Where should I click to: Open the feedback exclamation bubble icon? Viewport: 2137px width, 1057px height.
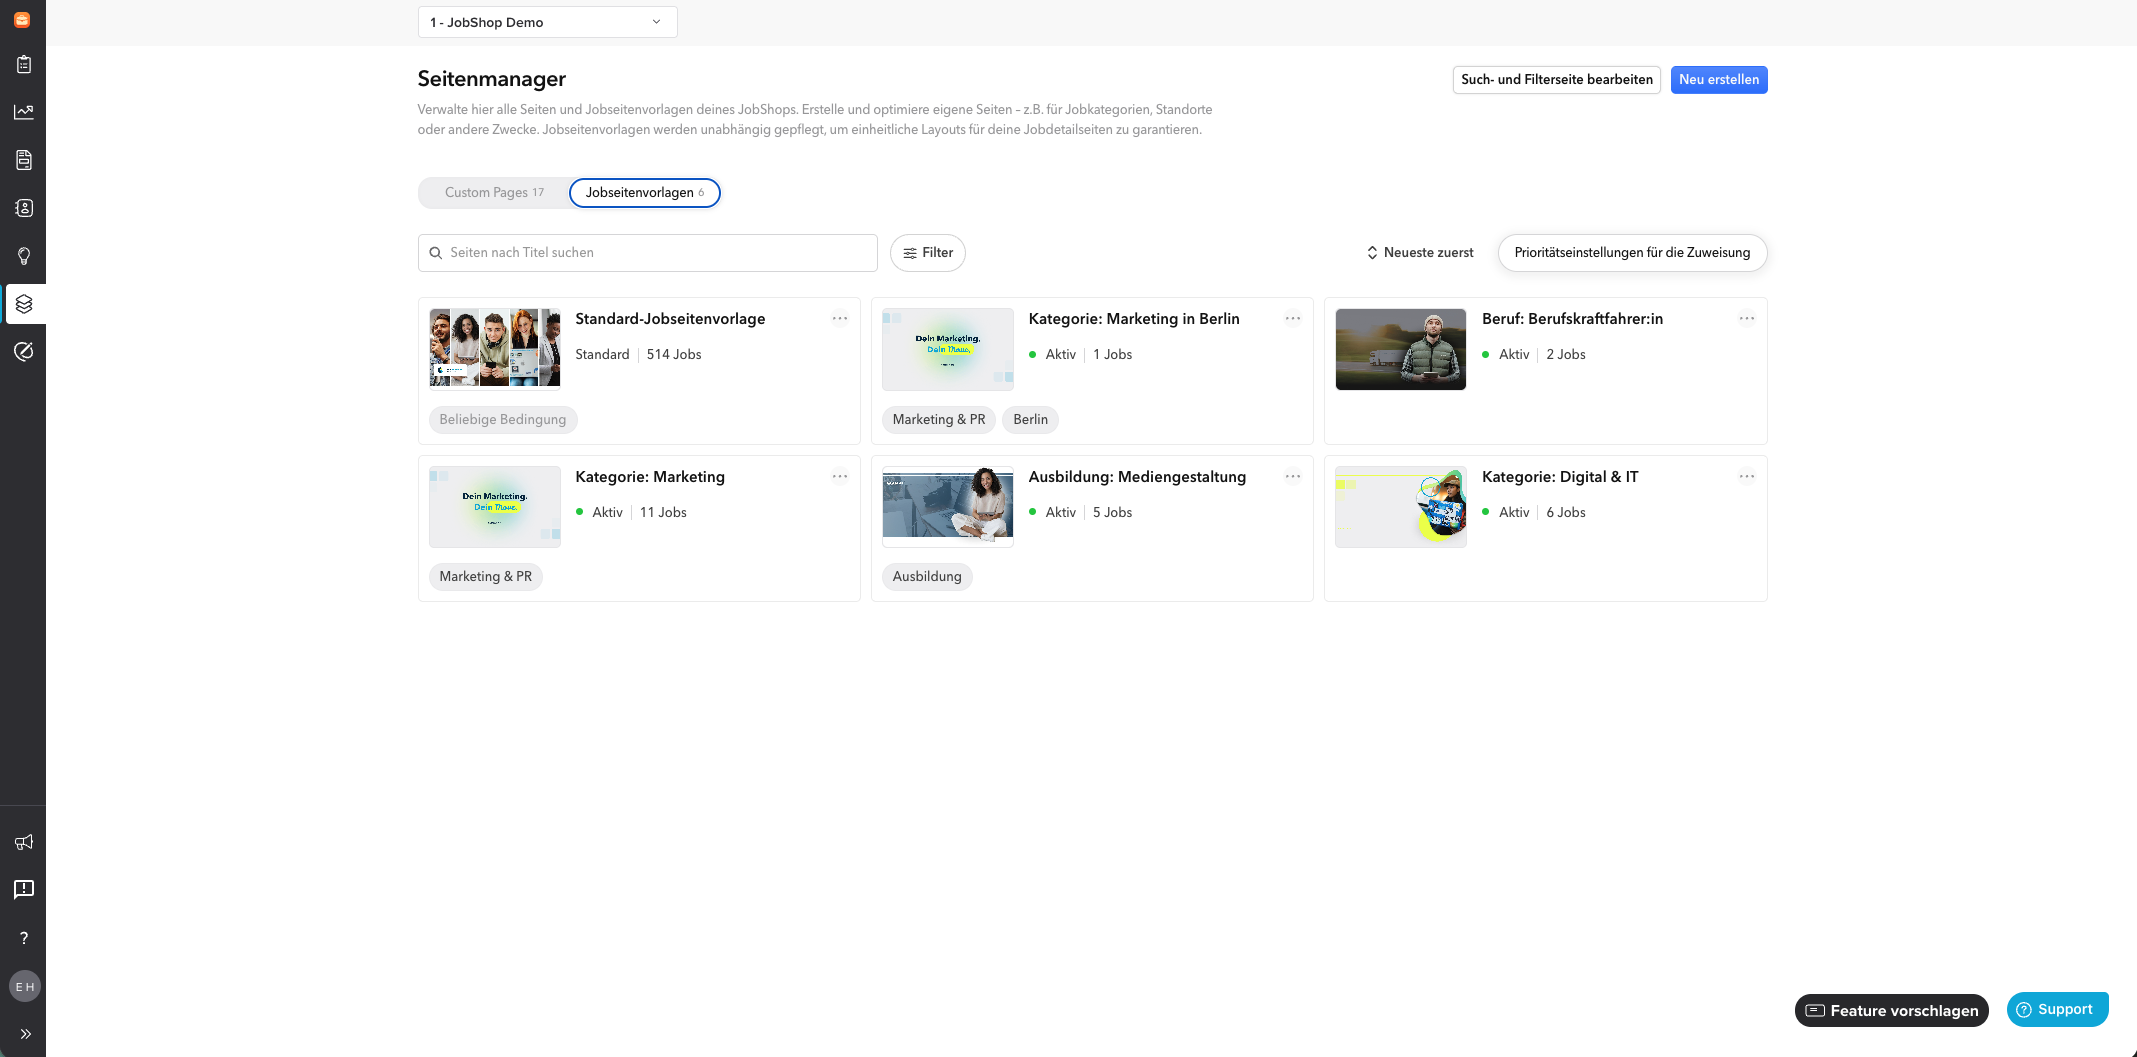(x=24, y=889)
